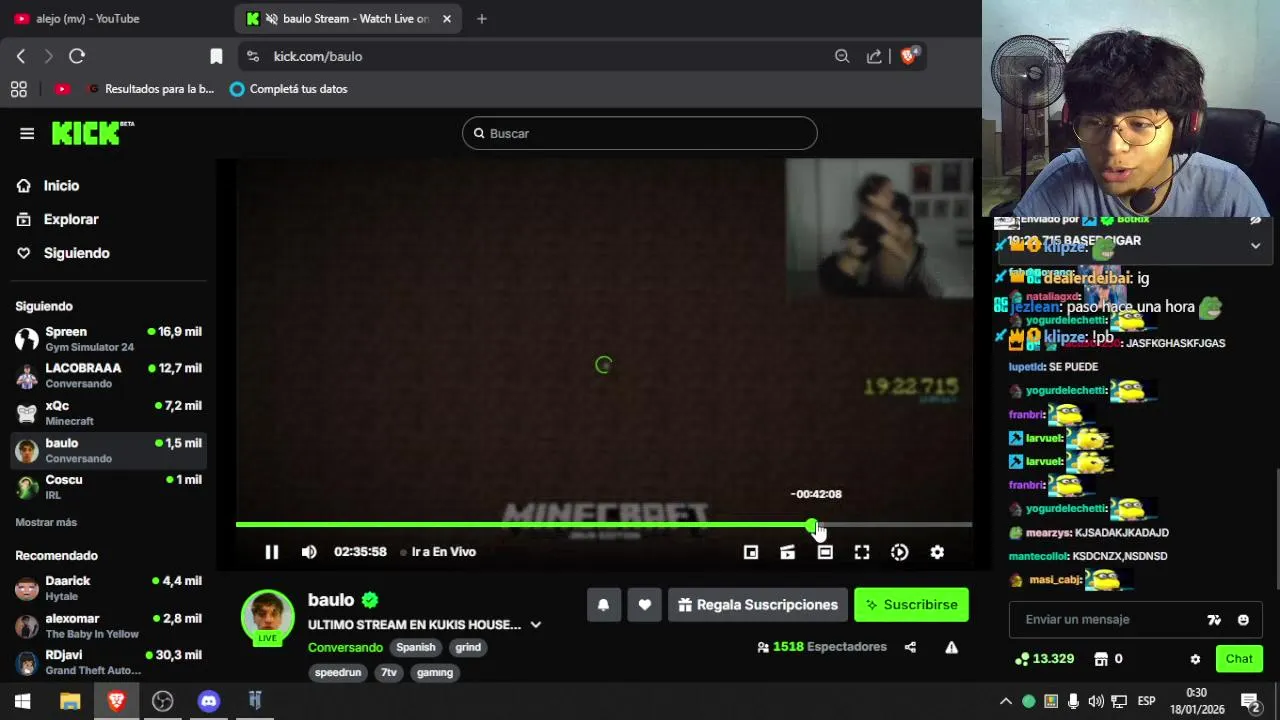Expand the stream title chevron
Screen dimensions: 1280x720
coord(536,625)
